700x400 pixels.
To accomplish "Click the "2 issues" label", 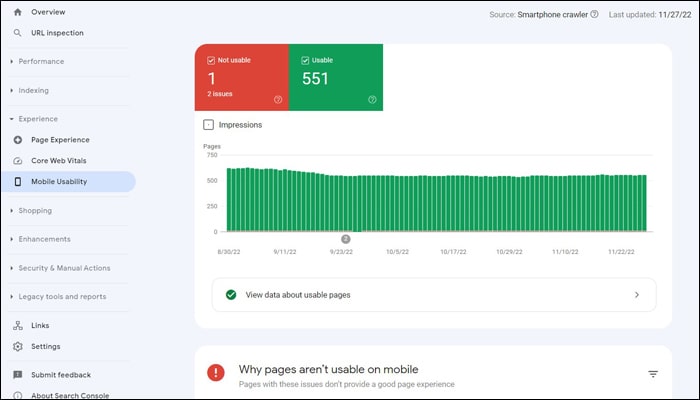I will click(220, 94).
